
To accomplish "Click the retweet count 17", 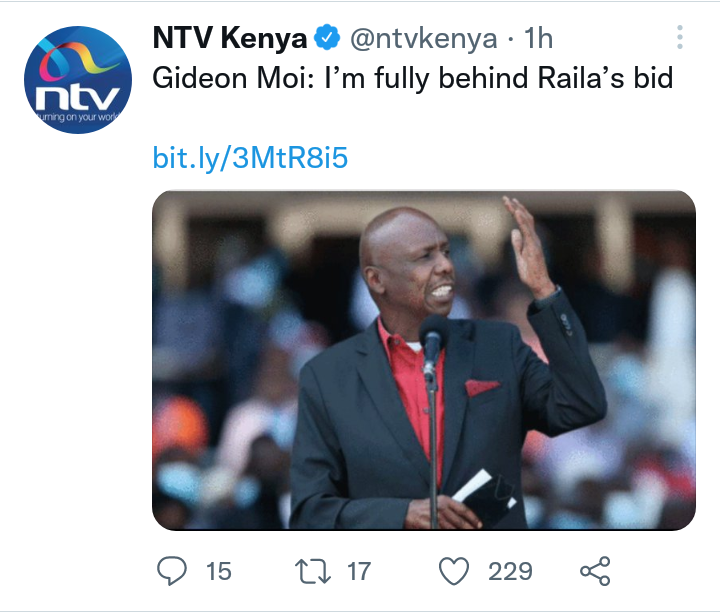I will pos(359,571).
